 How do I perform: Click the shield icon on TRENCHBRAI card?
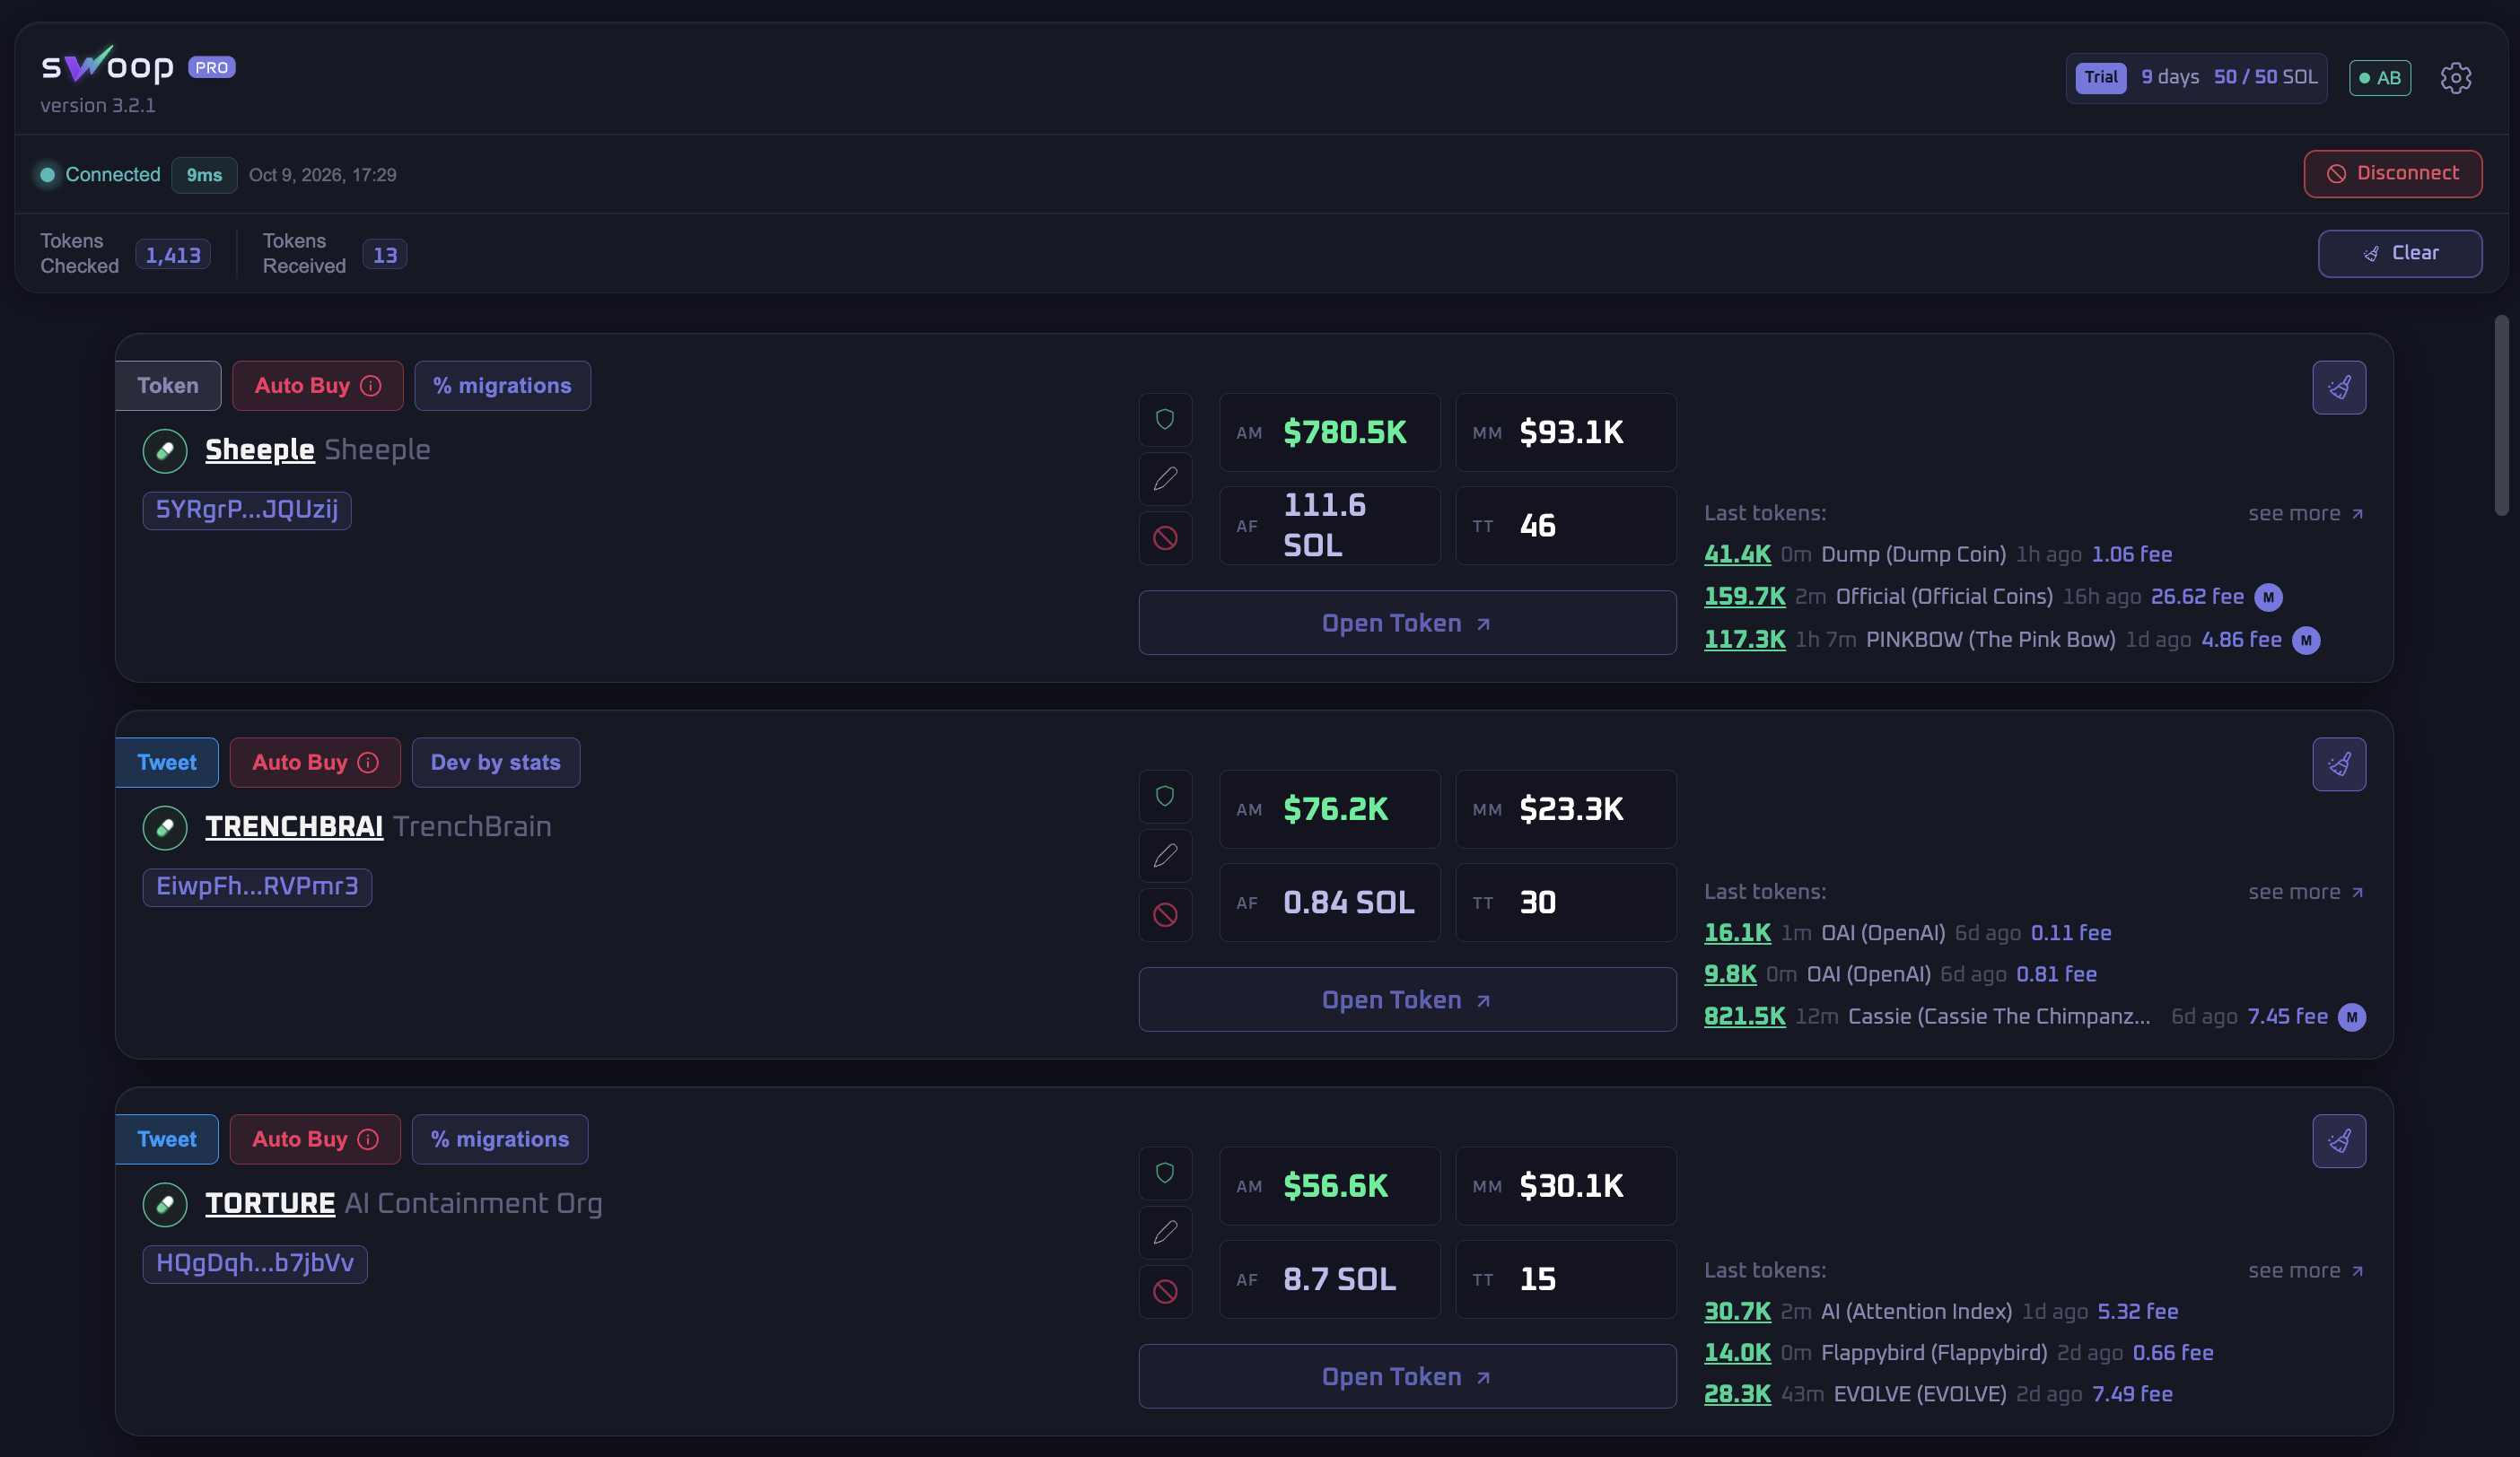click(1165, 797)
